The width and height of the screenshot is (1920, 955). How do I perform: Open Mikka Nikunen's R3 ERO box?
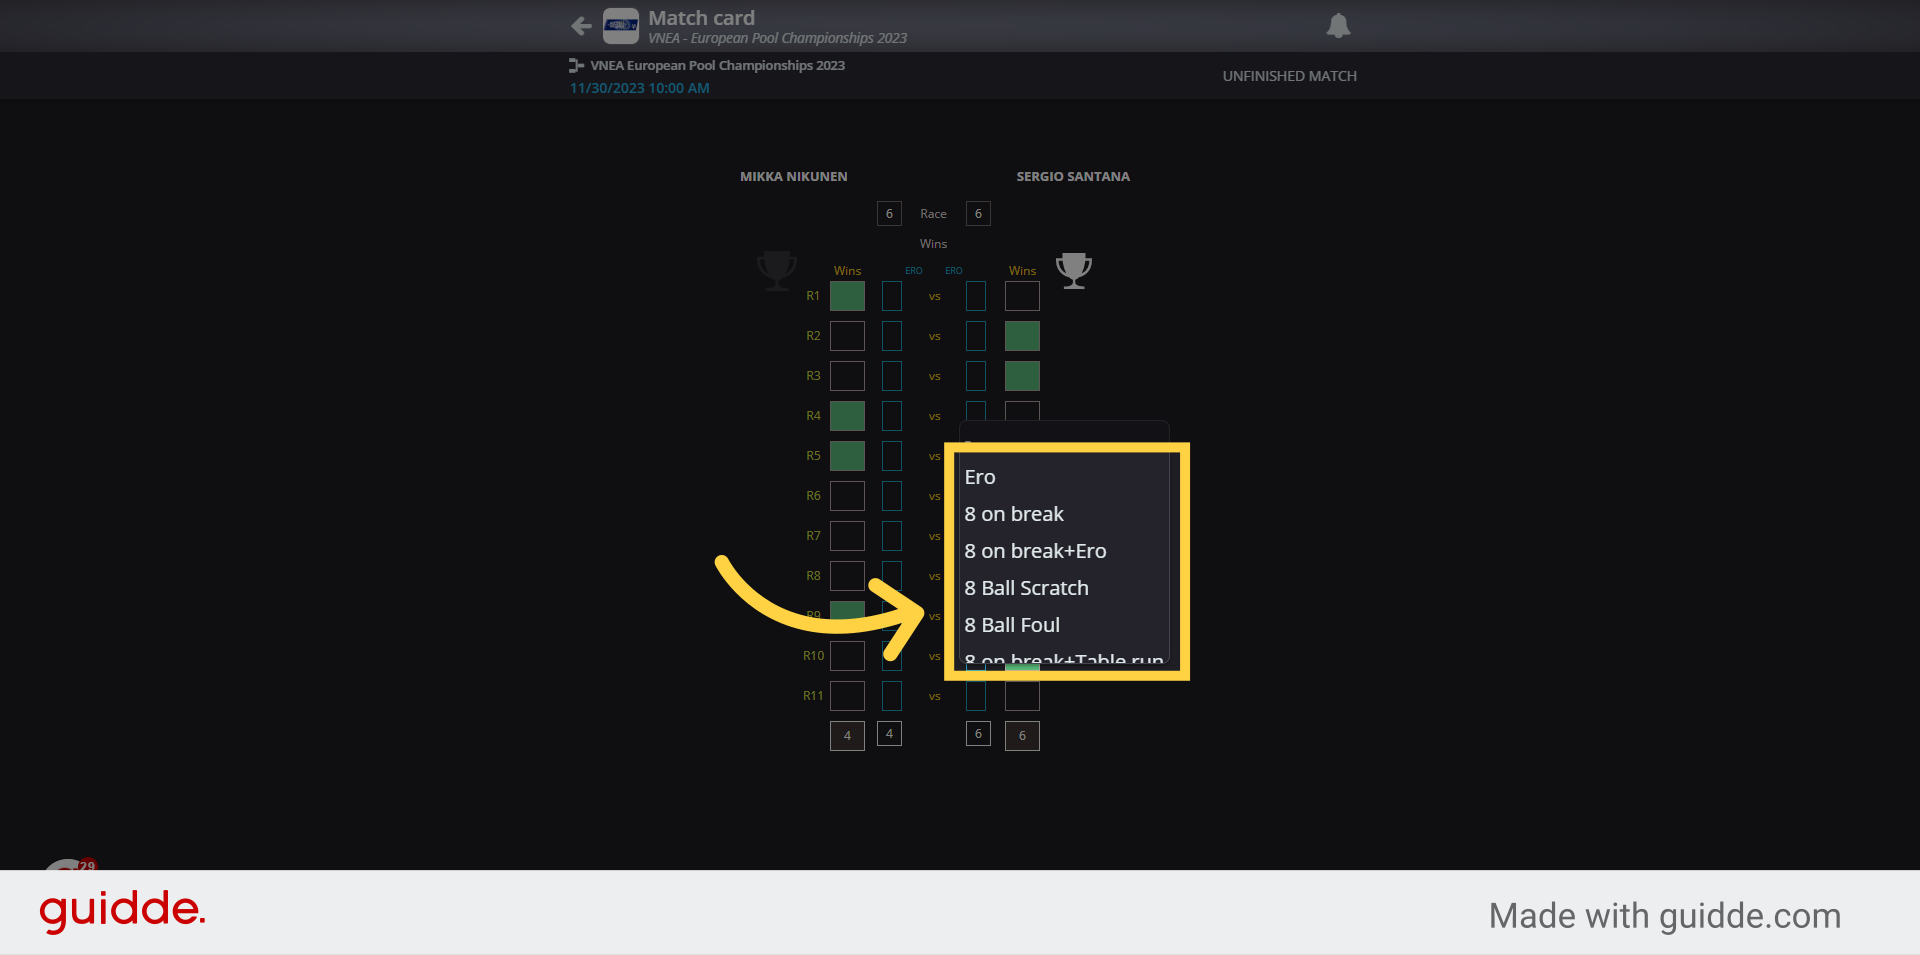tap(892, 376)
